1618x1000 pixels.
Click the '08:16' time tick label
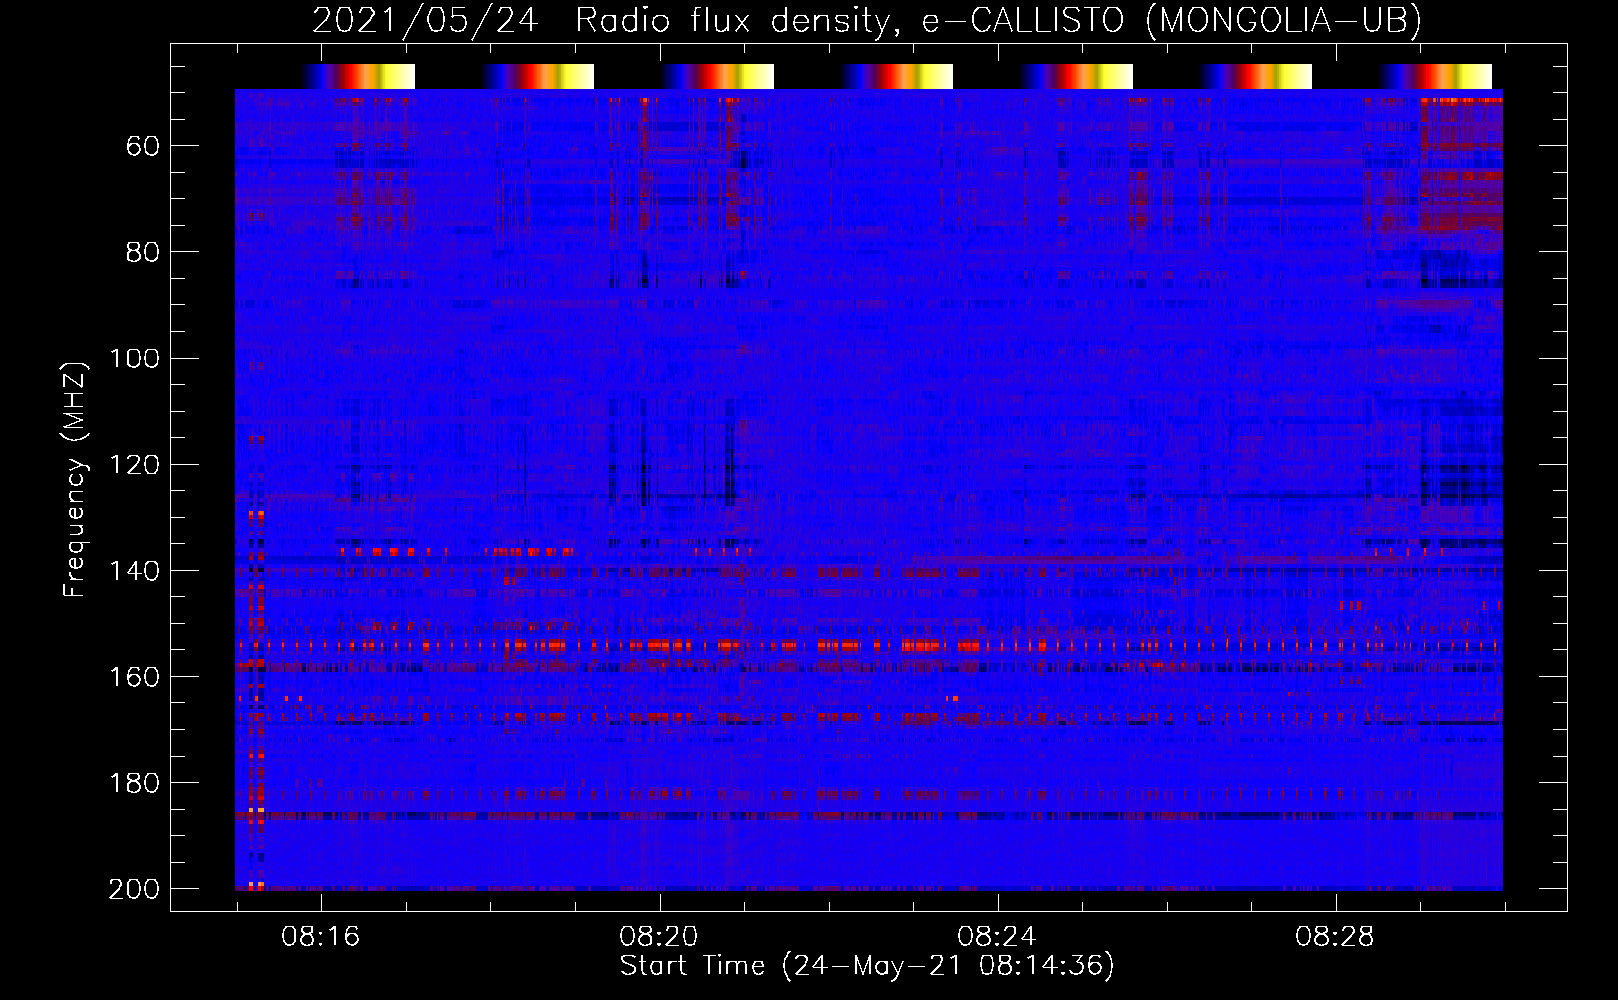click(x=321, y=937)
